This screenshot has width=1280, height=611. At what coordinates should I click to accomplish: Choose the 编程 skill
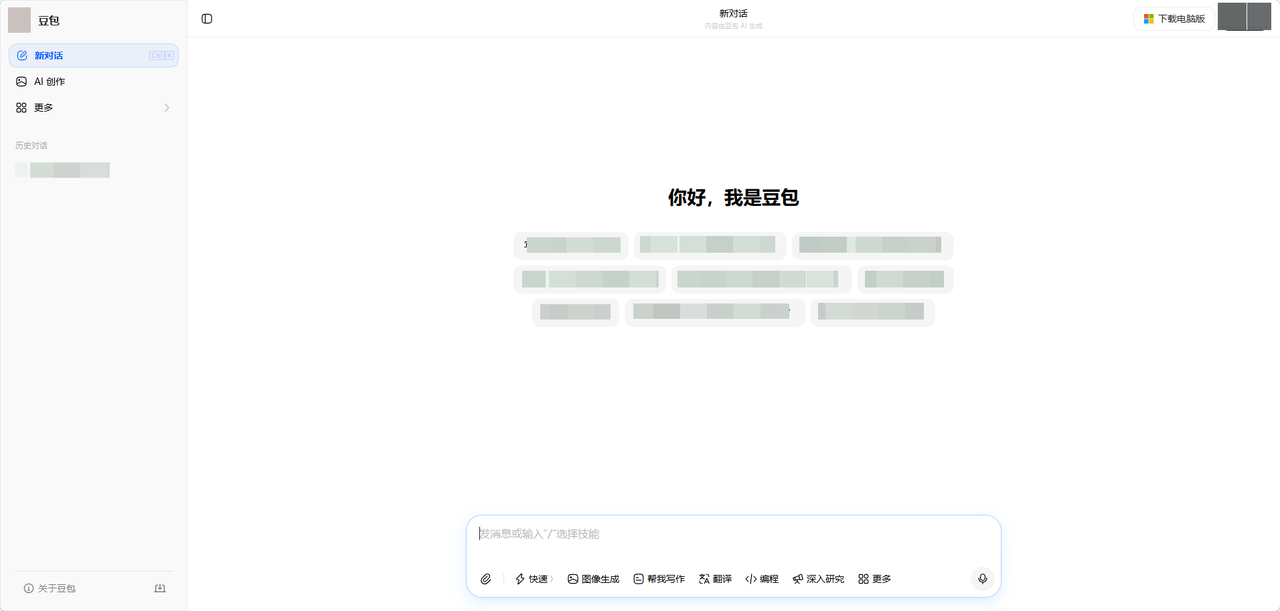pos(762,579)
